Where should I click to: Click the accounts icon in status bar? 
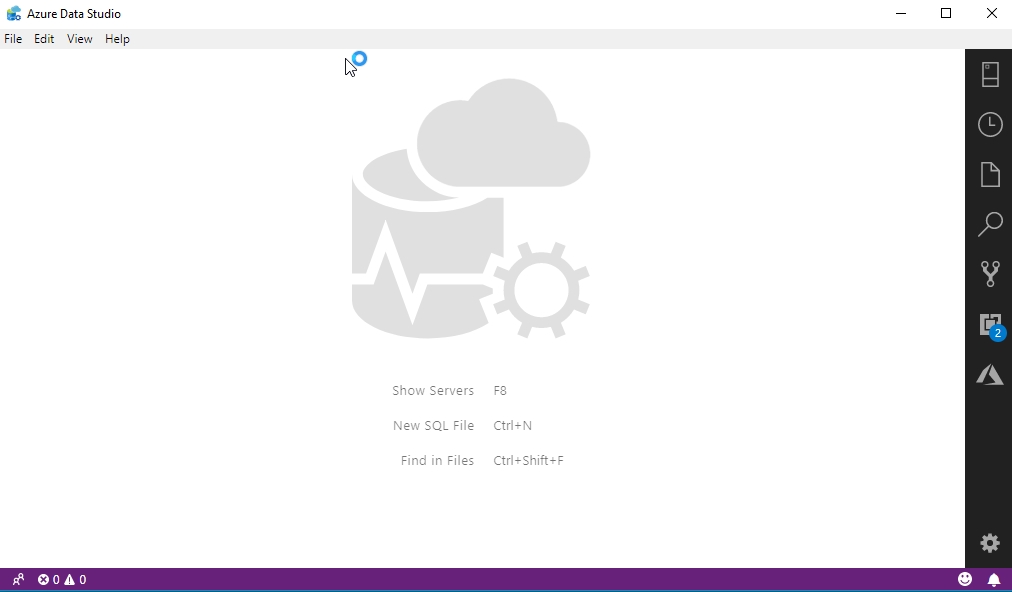pos(18,579)
